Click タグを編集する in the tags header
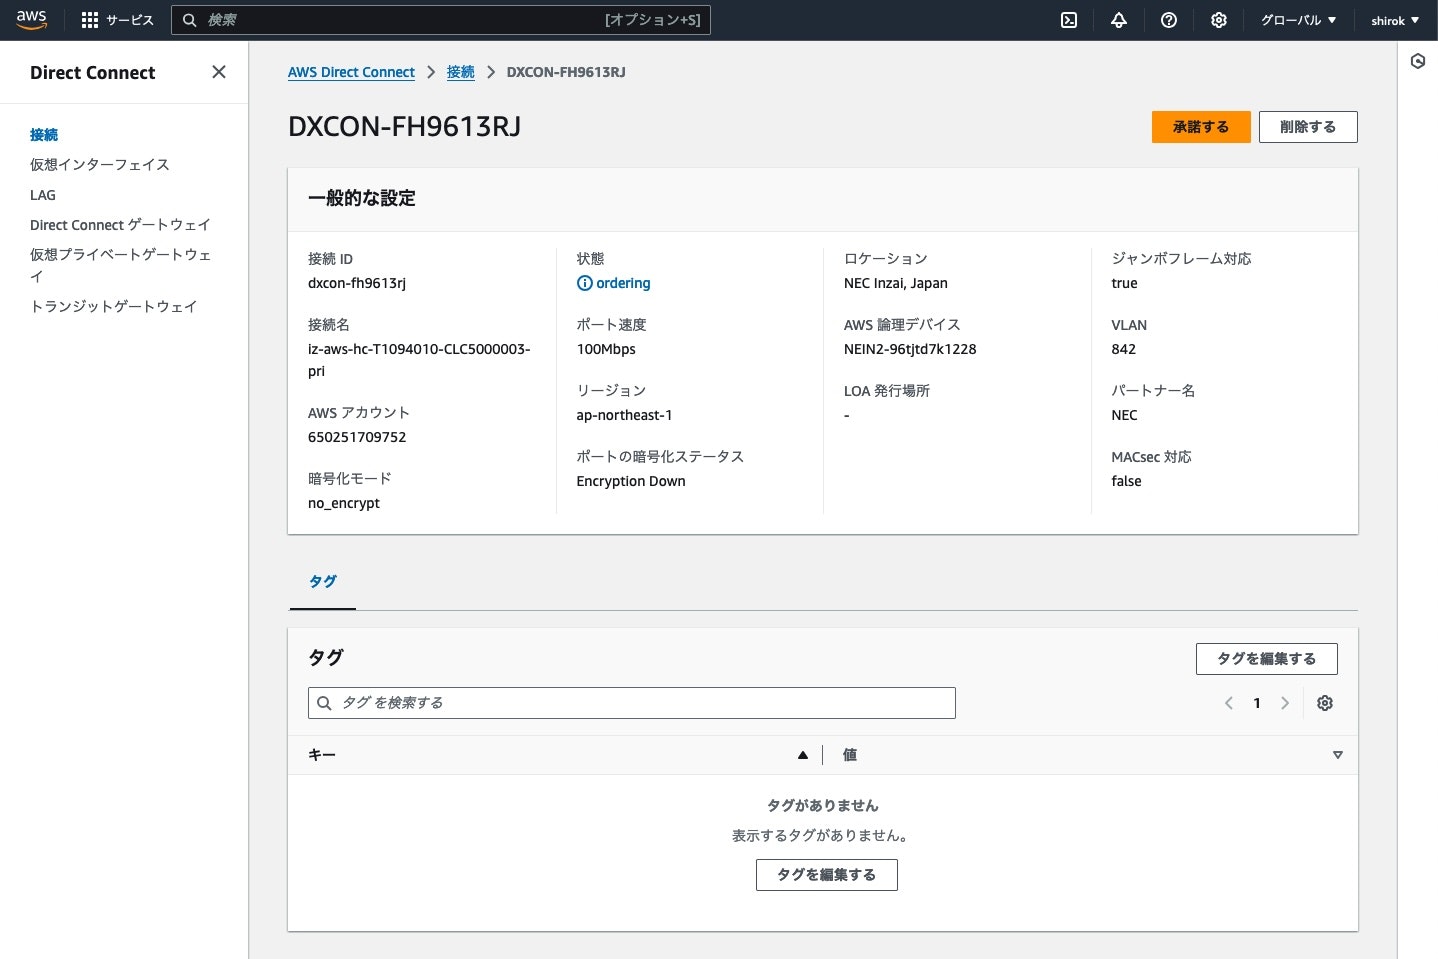This screenshot has width=1438, height=959. coord(1266,659)
